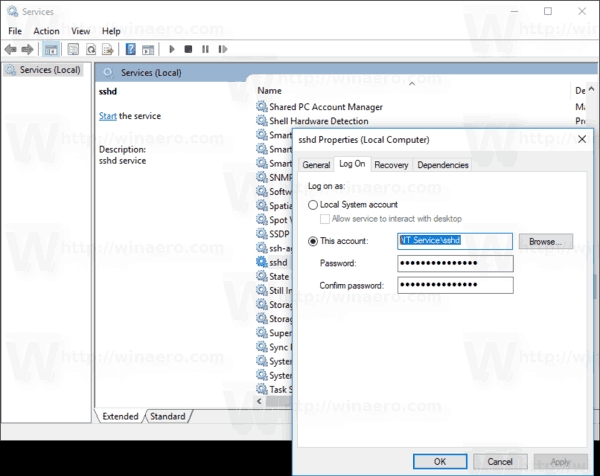Toggle Show/Hide Console Tree icon
This screenshot has width=600, height=476.
pyautogui.click(x=51, y=48)
